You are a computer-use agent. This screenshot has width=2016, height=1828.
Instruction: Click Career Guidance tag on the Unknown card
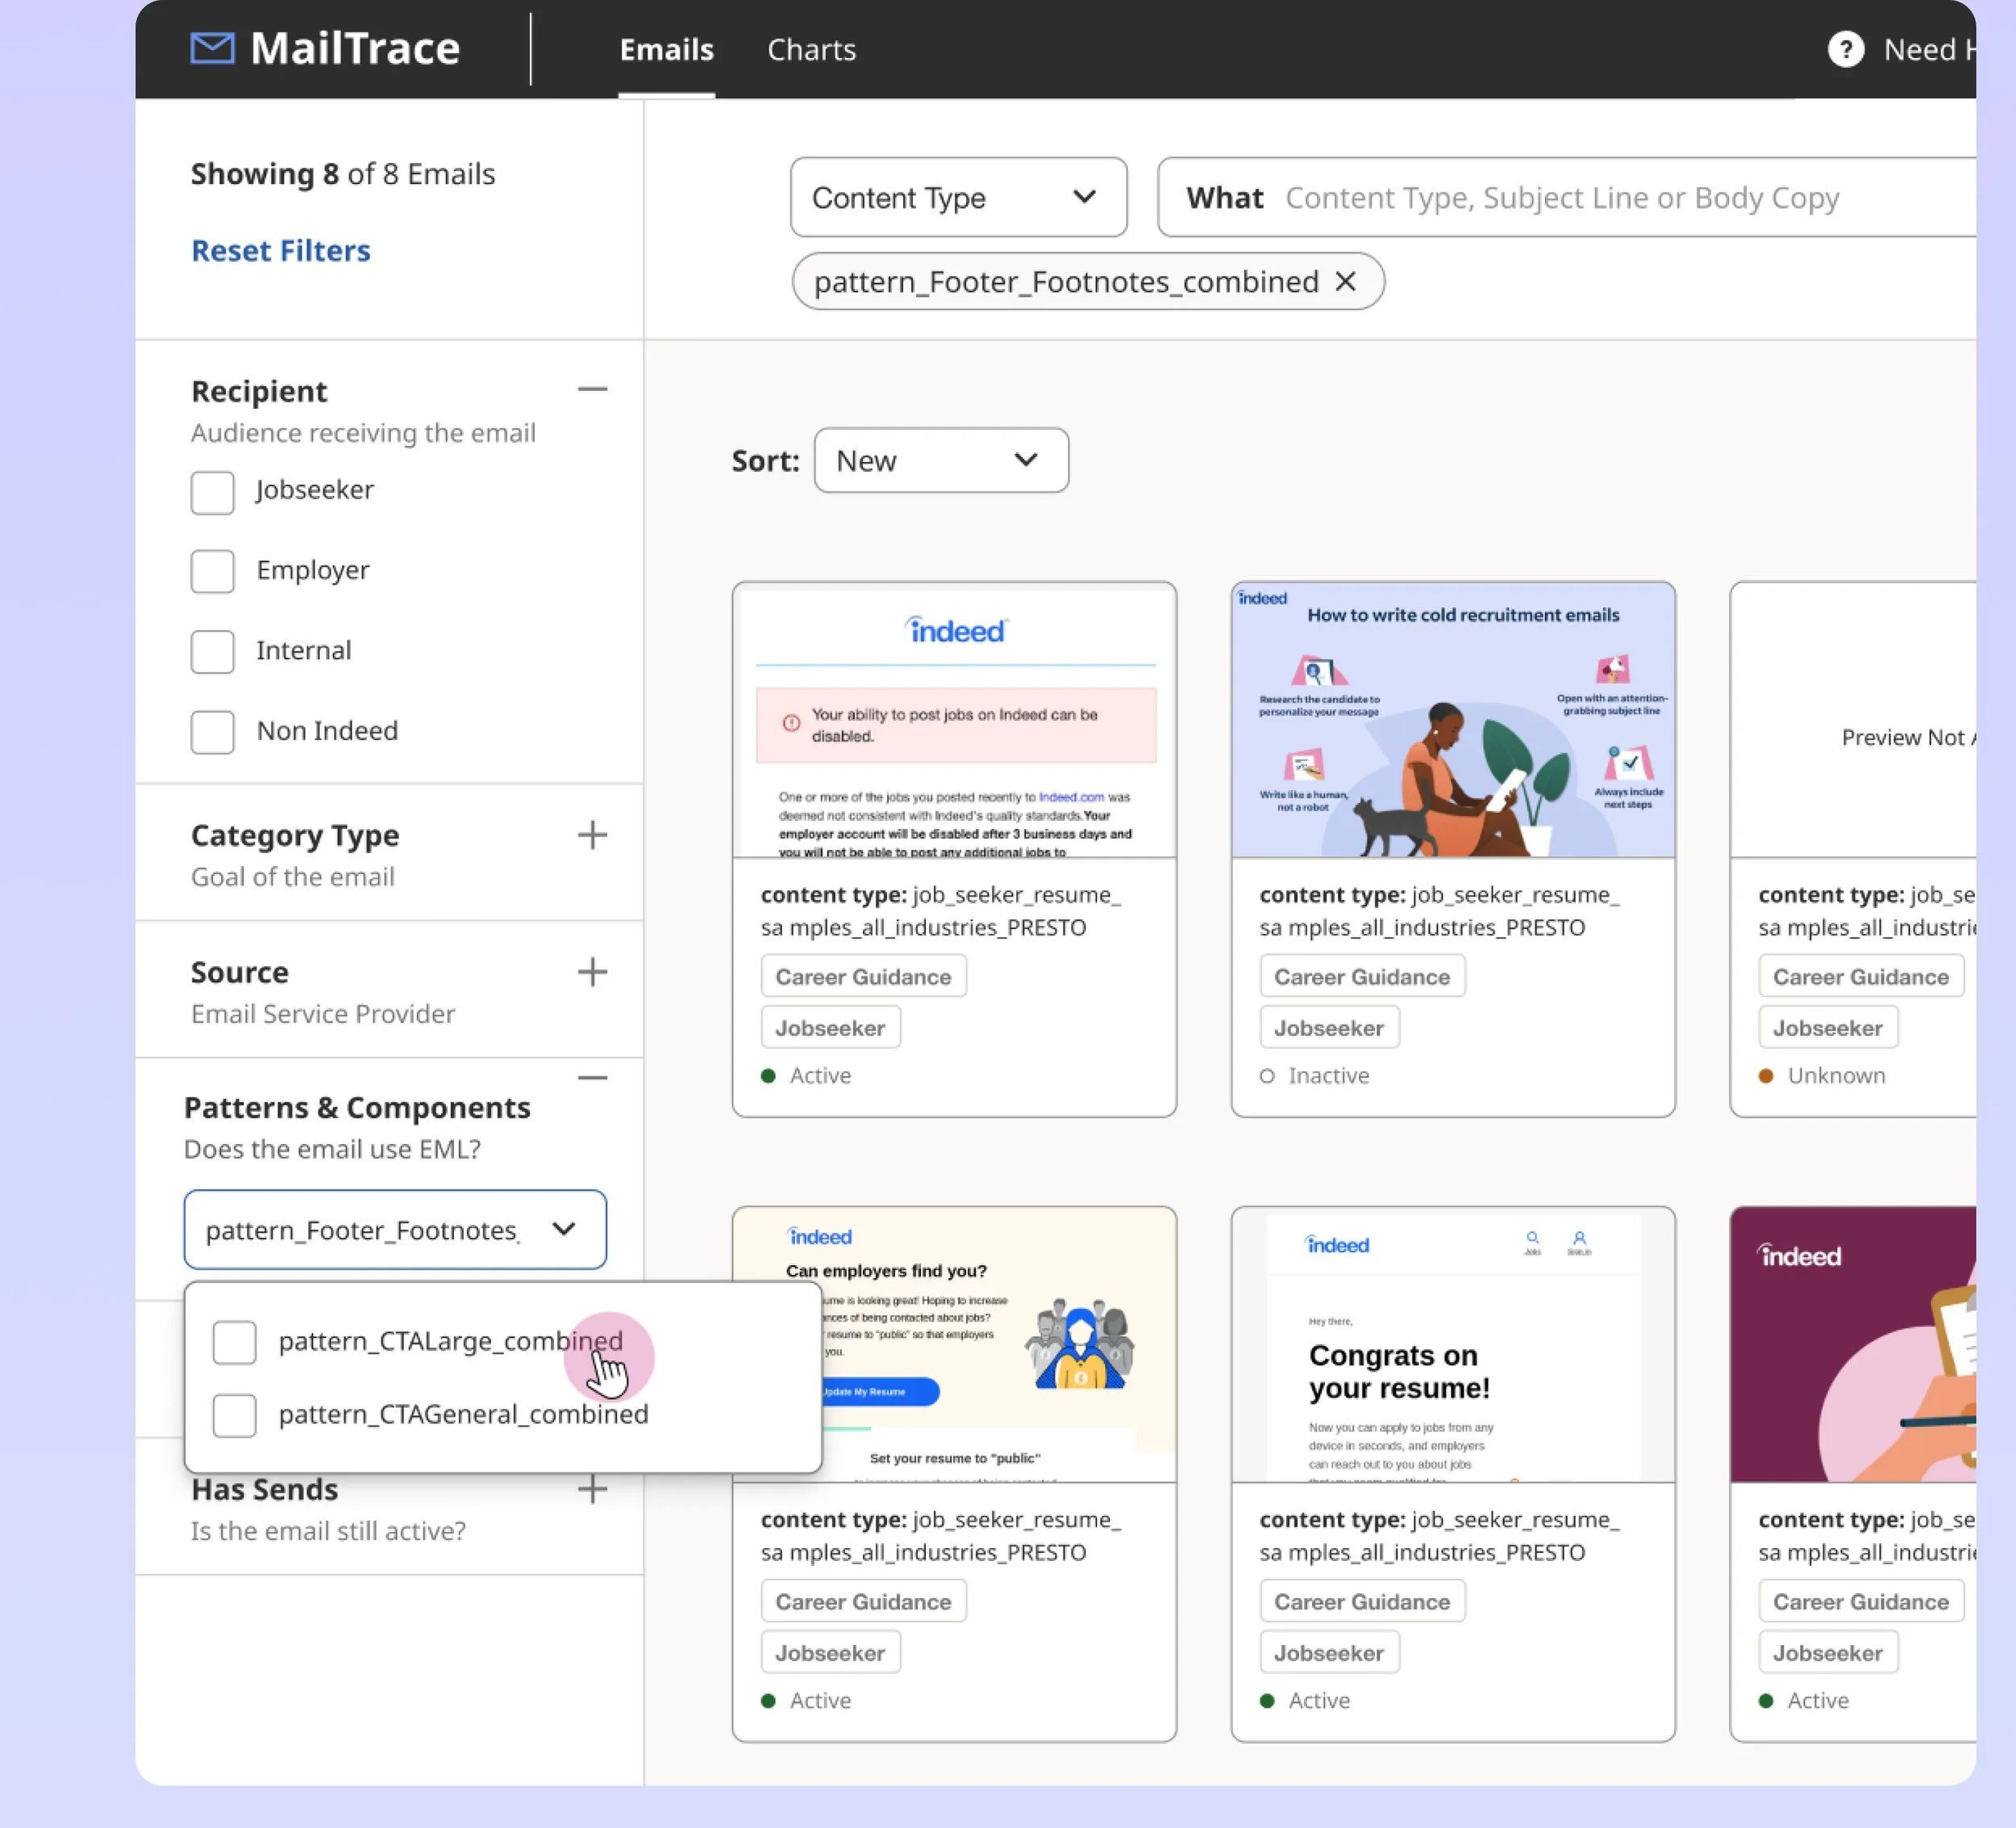[1860, 976]
